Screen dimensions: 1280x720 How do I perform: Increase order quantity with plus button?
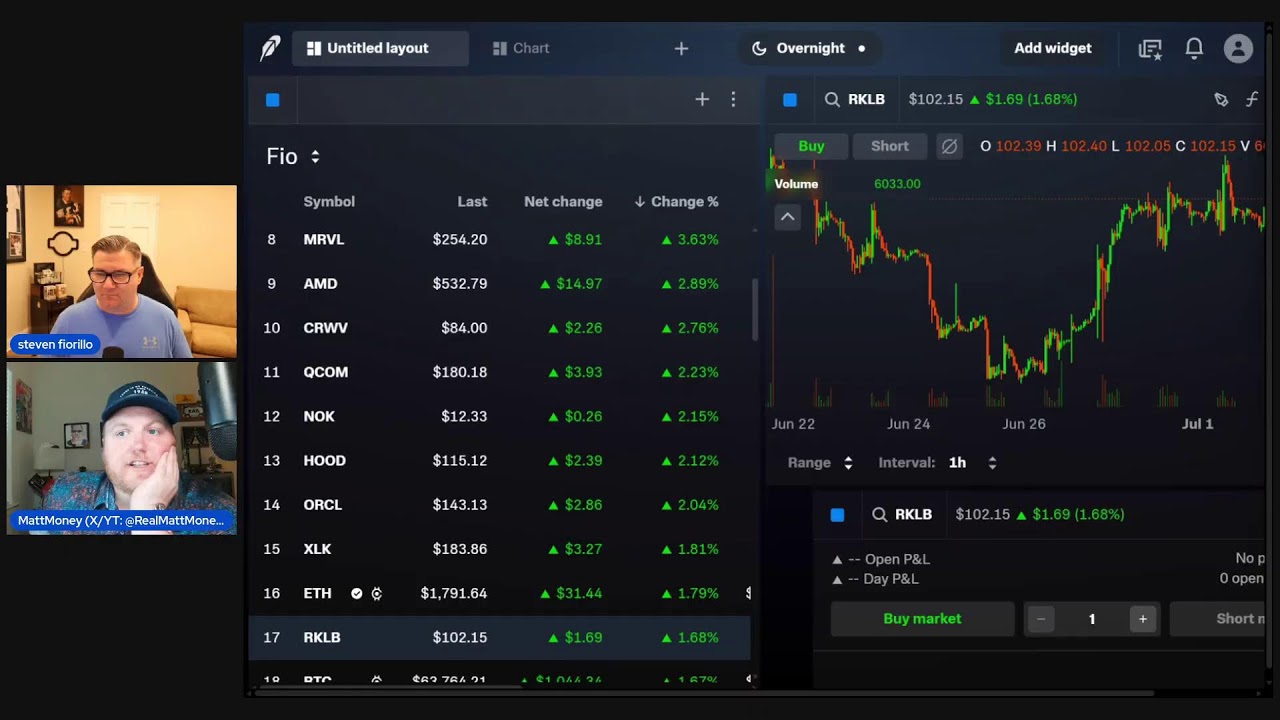point(1143,619)
